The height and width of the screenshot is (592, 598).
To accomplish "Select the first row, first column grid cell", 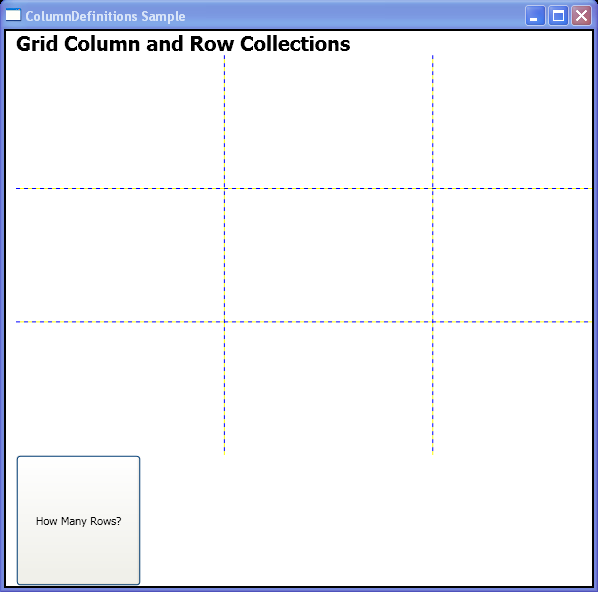I will tap(120, 122).
